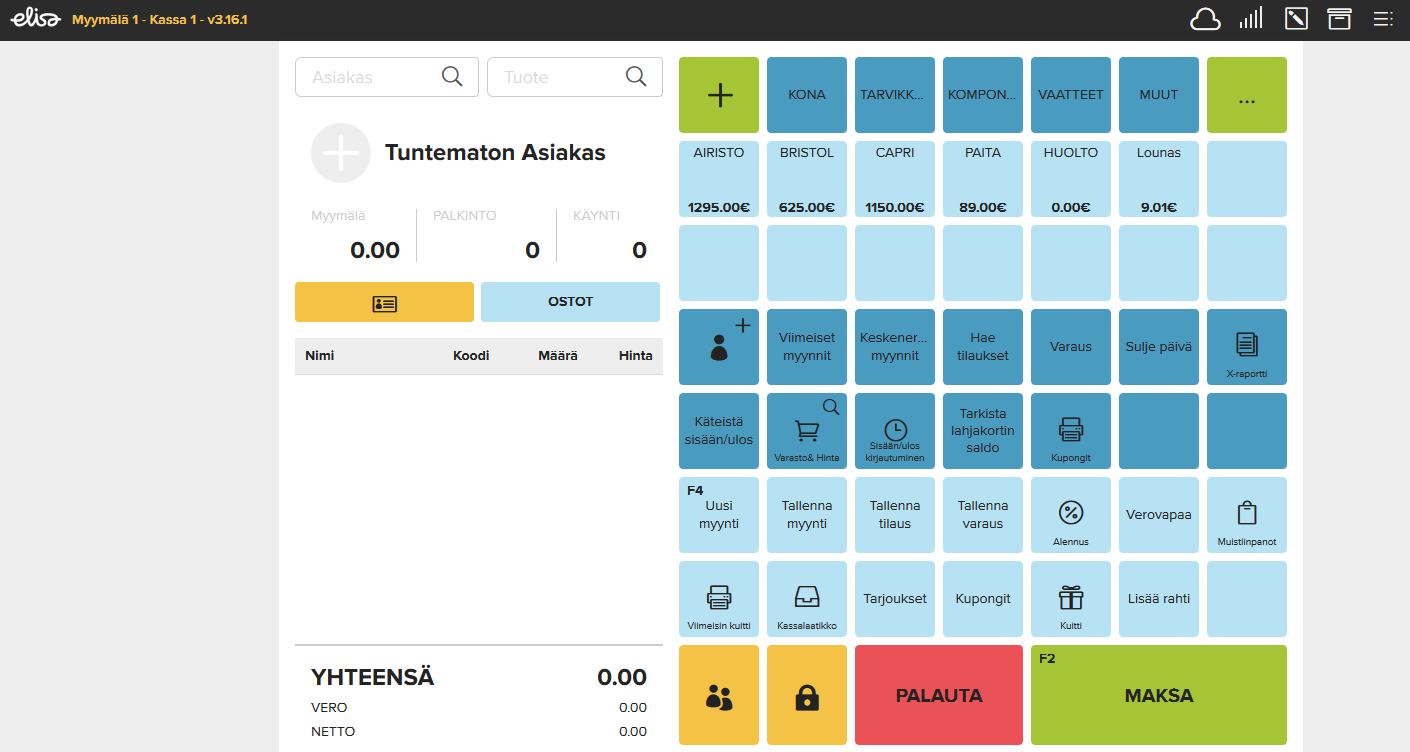Open the archive box icon in top bar
Viewport: 1410px width, 752px height.
(x=1339, y=19)
